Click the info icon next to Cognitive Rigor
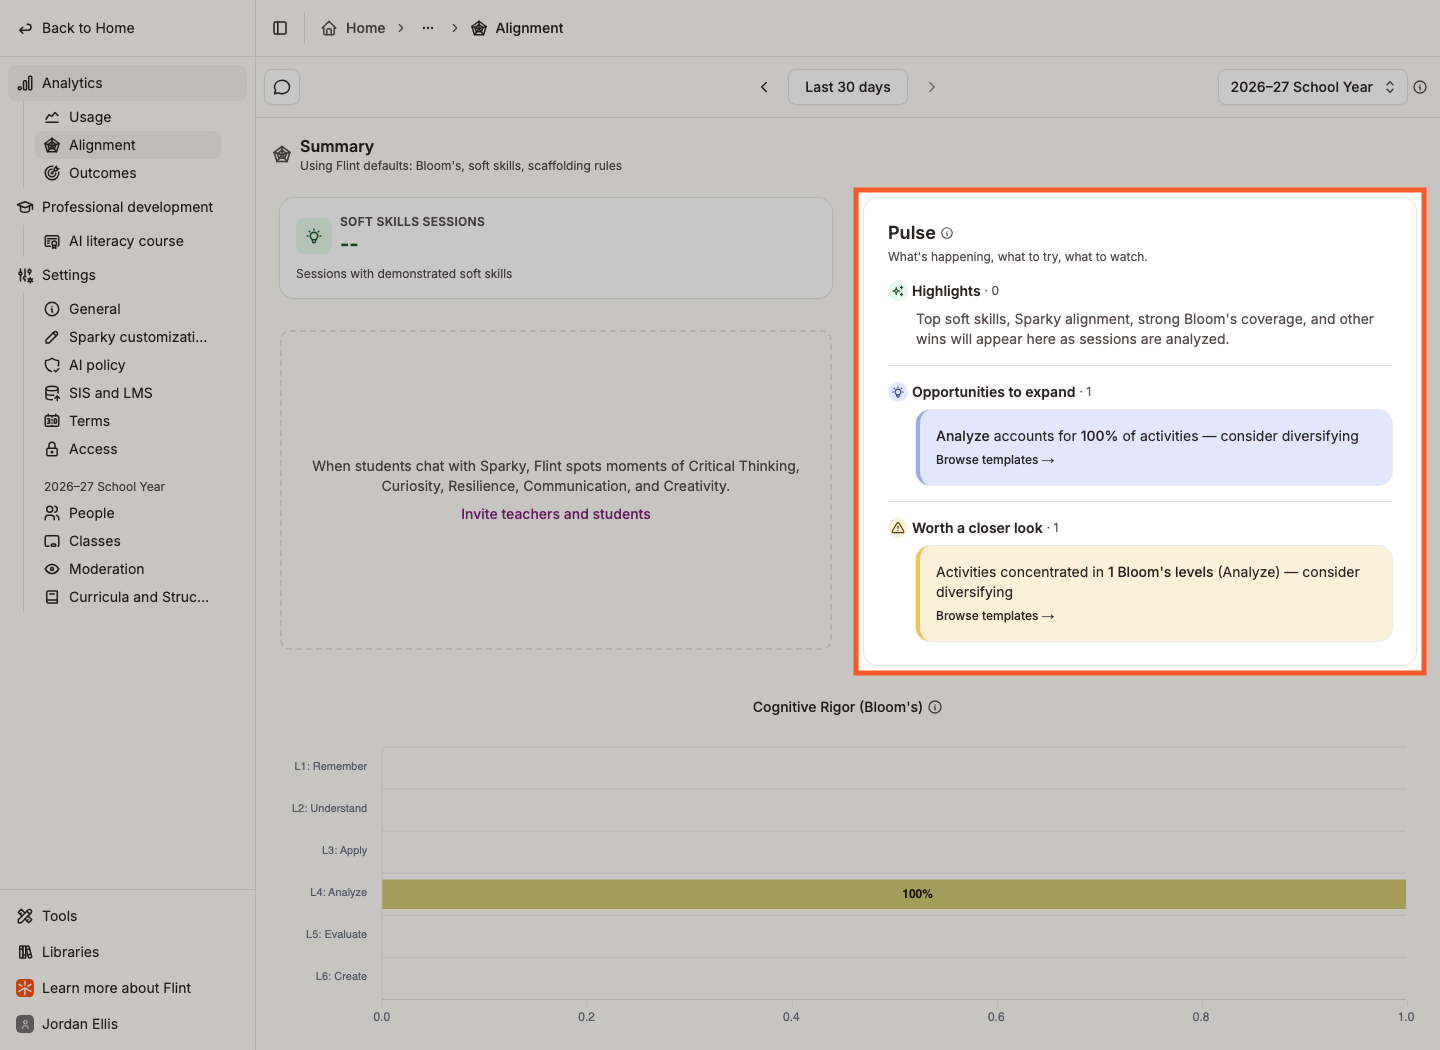 click(935, 707)
